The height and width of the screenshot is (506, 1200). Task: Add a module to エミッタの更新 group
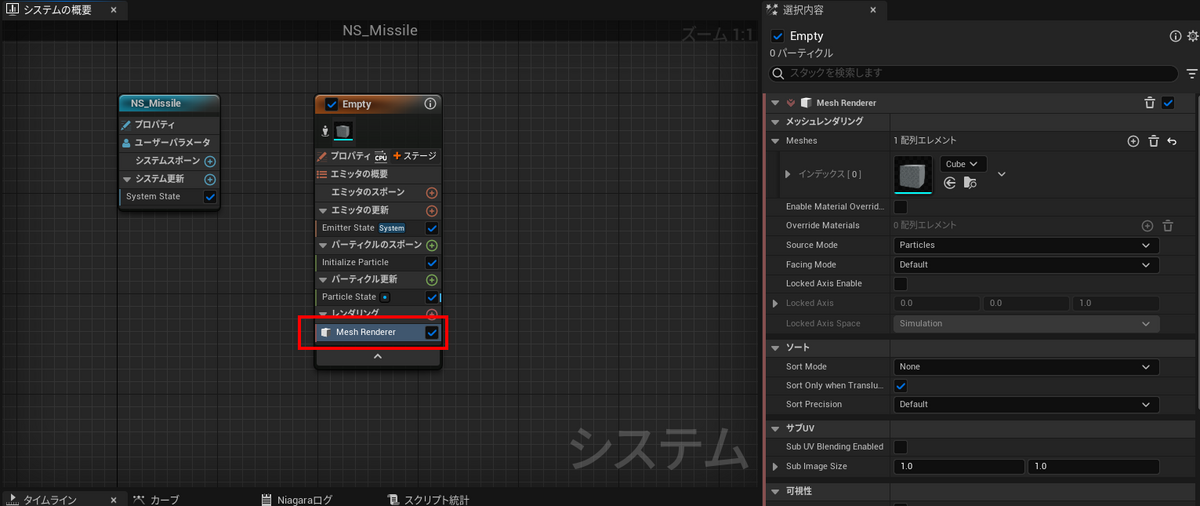click(432, 211)
